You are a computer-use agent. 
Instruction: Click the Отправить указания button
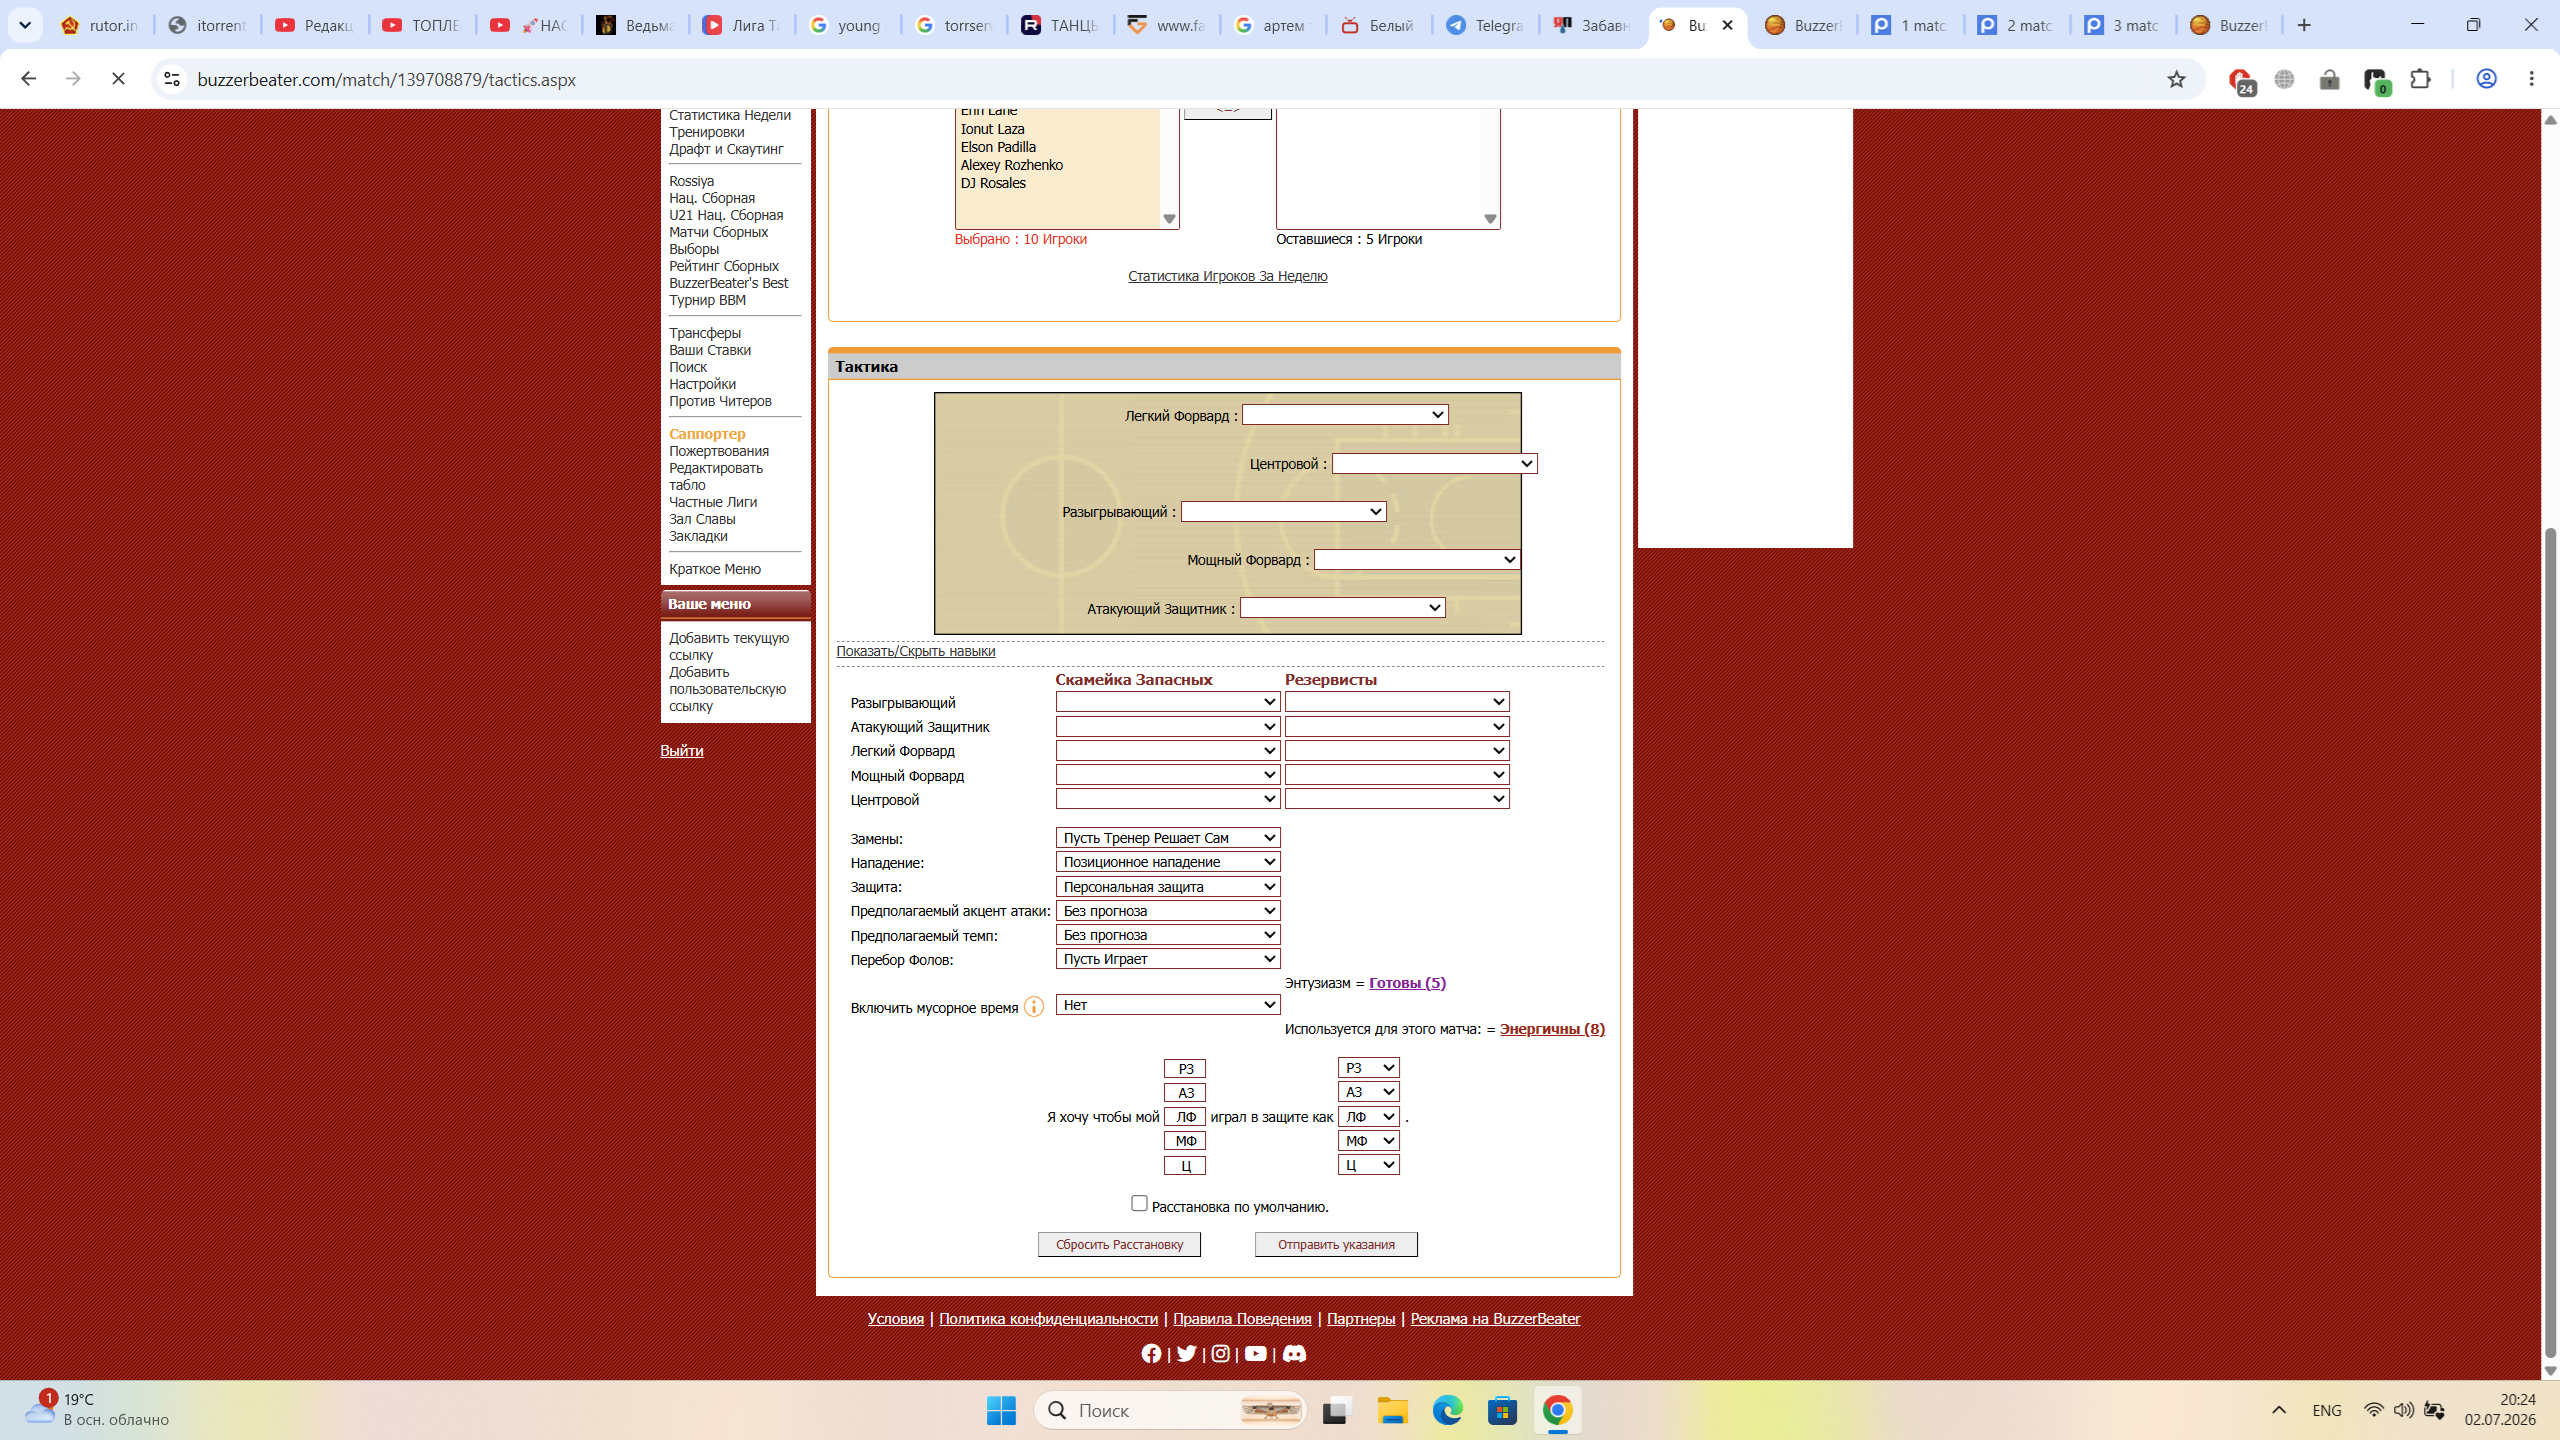click(1336, 1245)
